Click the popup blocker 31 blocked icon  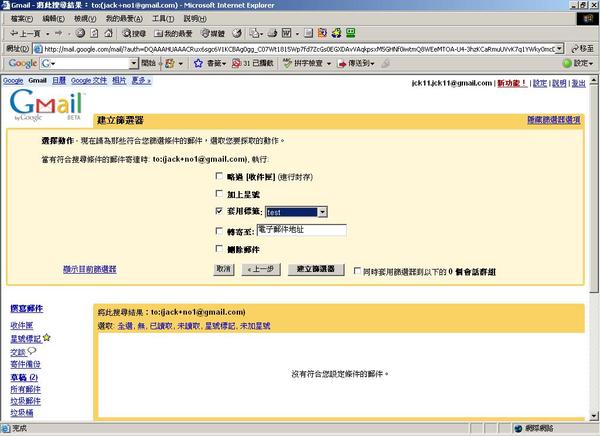click(236, 63)
